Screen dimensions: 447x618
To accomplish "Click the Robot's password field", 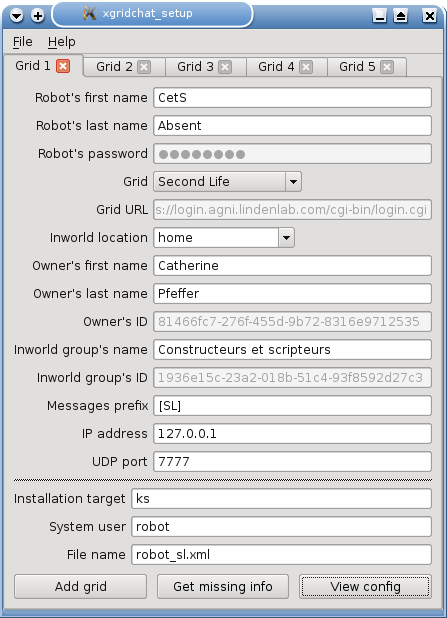I will click(292, 154).
